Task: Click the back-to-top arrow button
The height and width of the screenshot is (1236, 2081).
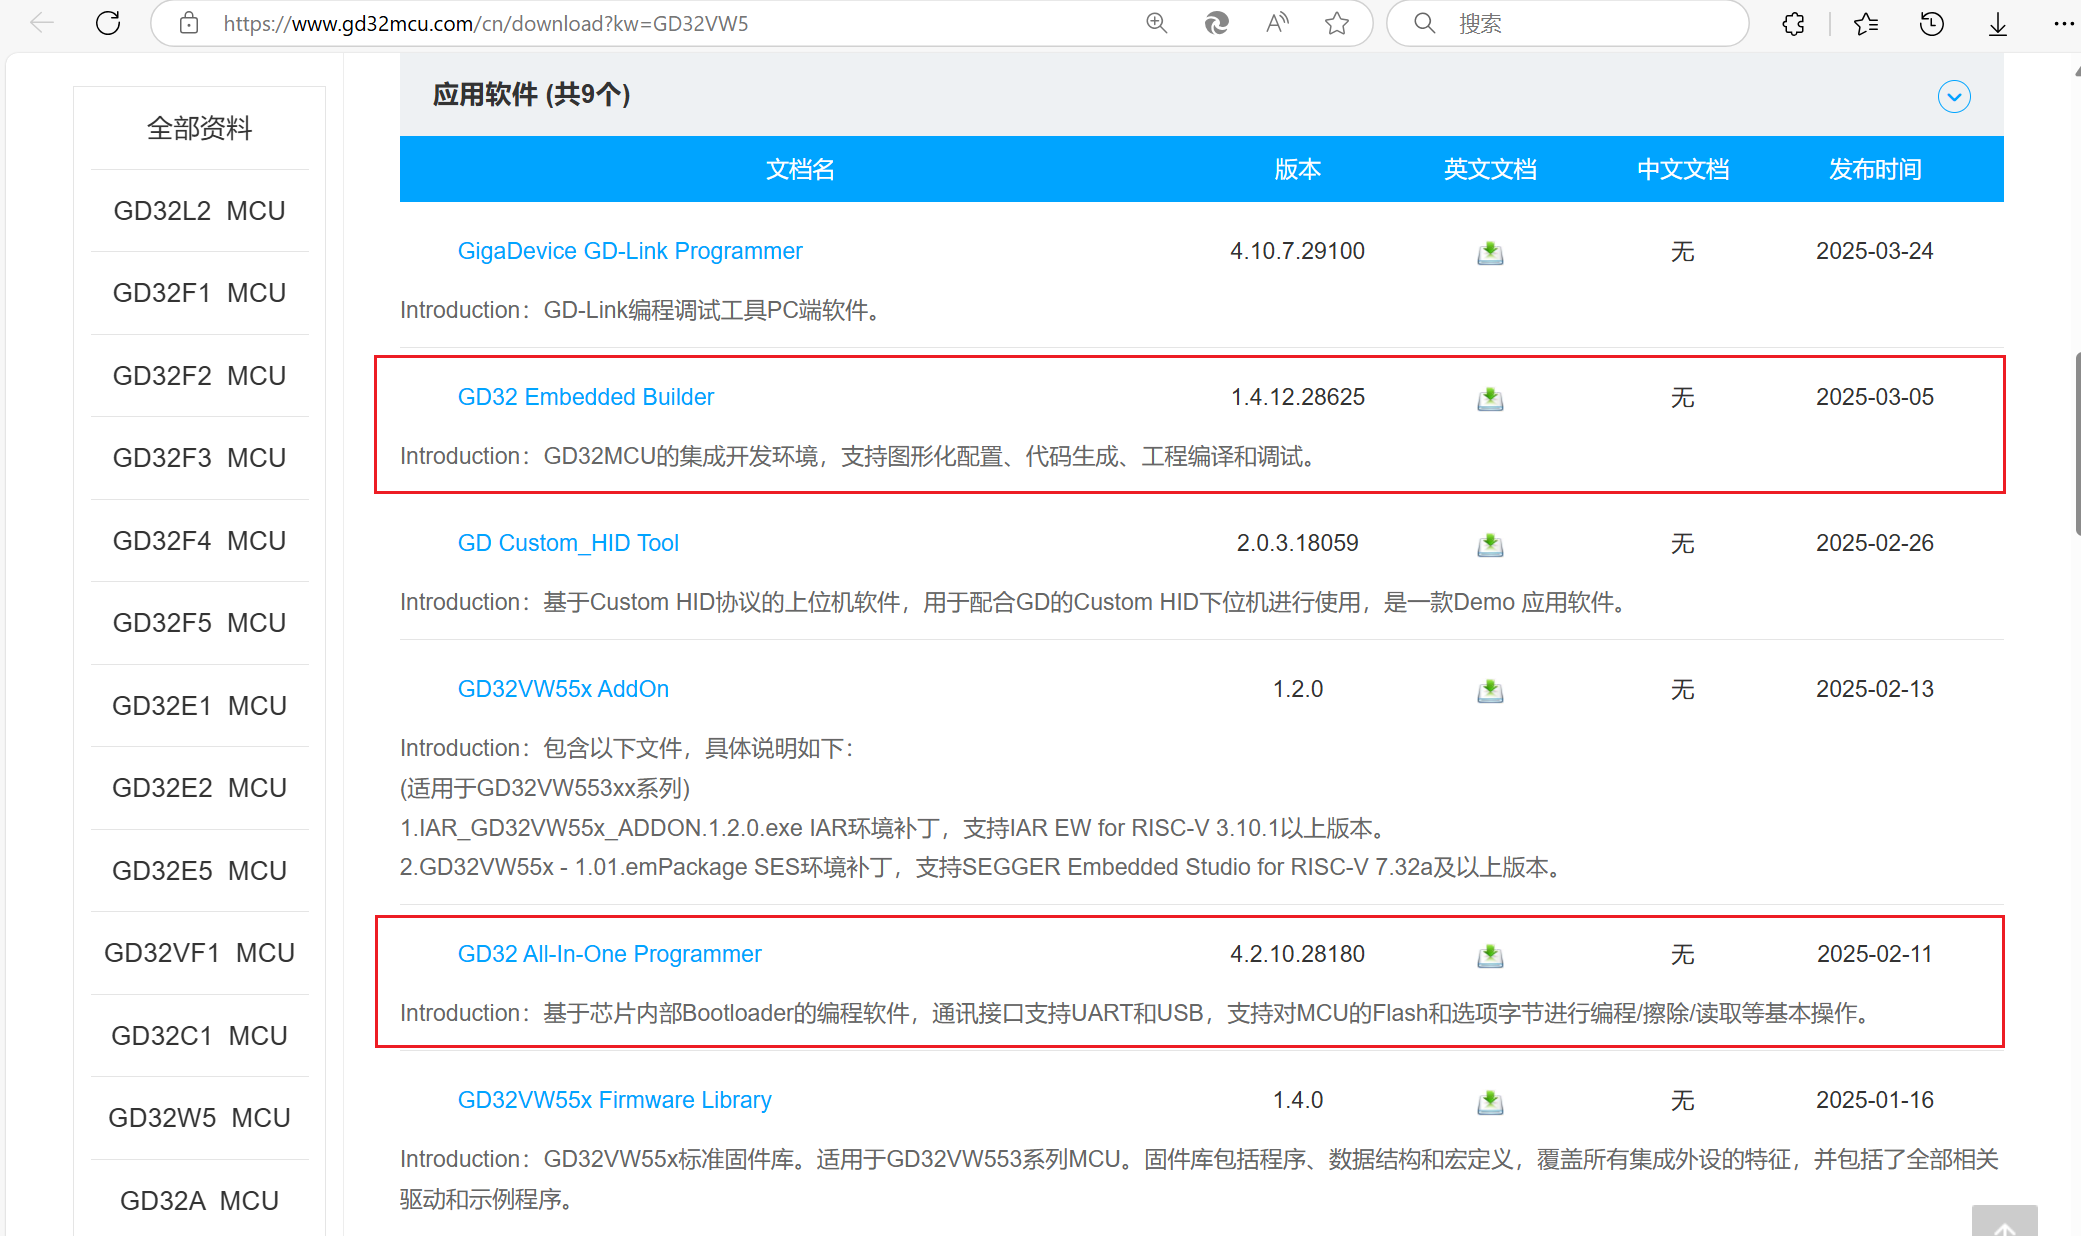Action: click(2004, 1221)
